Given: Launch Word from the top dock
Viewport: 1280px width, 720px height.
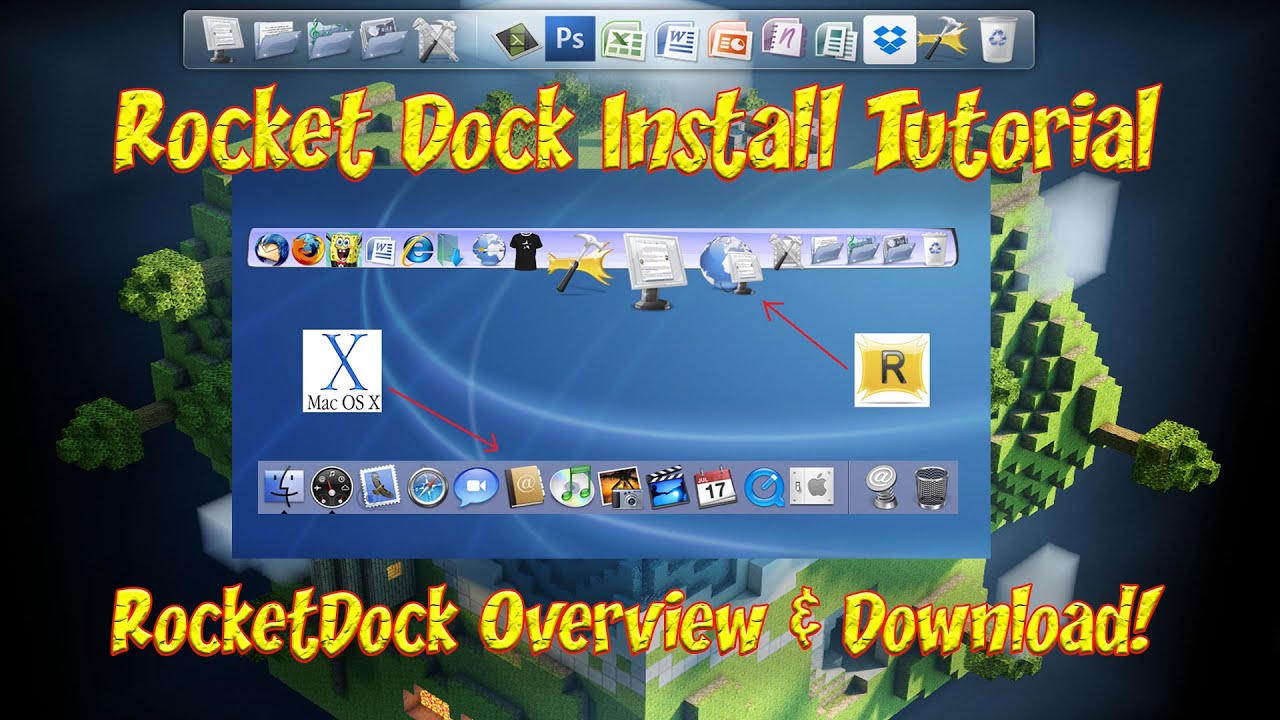Looking at the screenshot, I should tap(677, 40).
